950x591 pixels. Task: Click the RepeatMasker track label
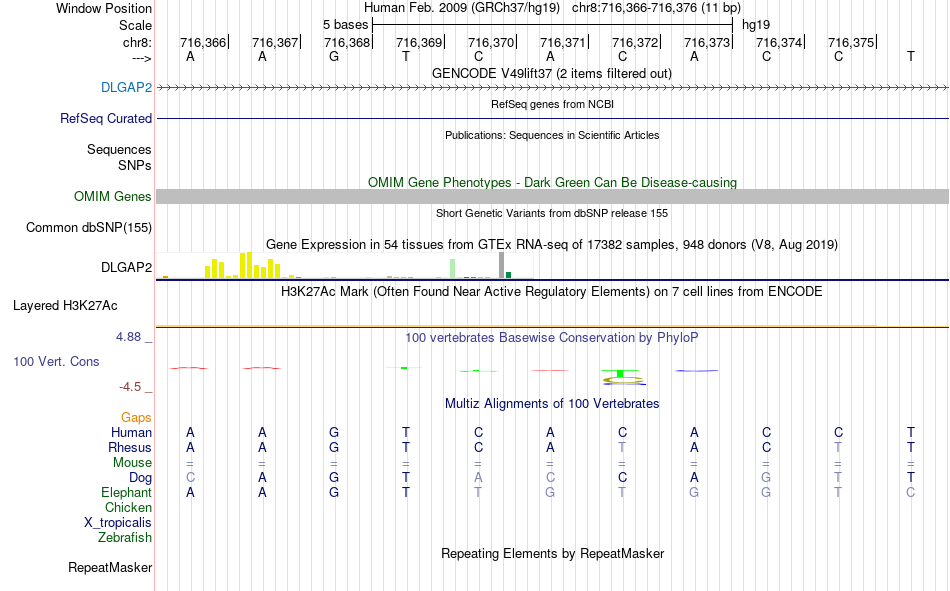(x=110, y=567)
